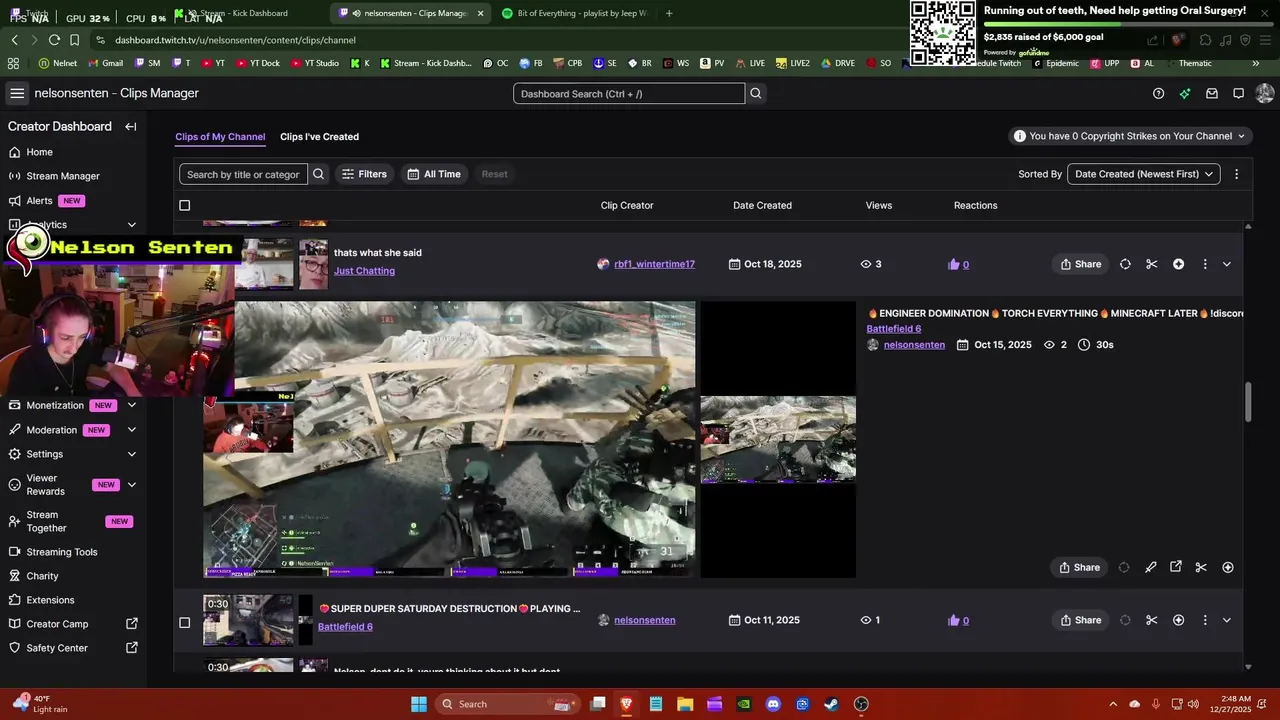
Task: Click scissors edit icon on Oct 18 clip
Action: 1152,264
